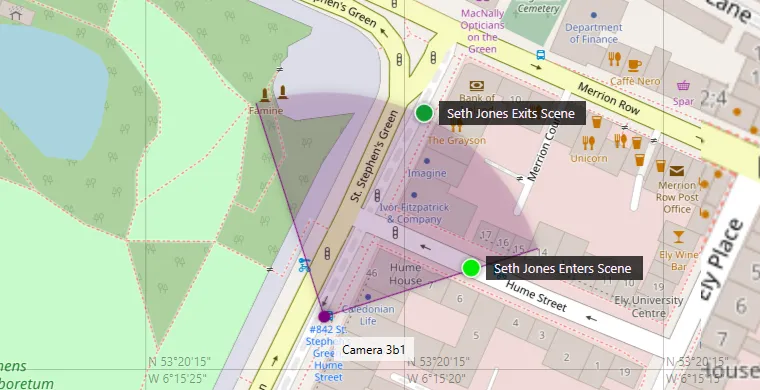760x390 pixels.
Task: Click the shelter icon at the top-left corner
Action: click(16, 15)
